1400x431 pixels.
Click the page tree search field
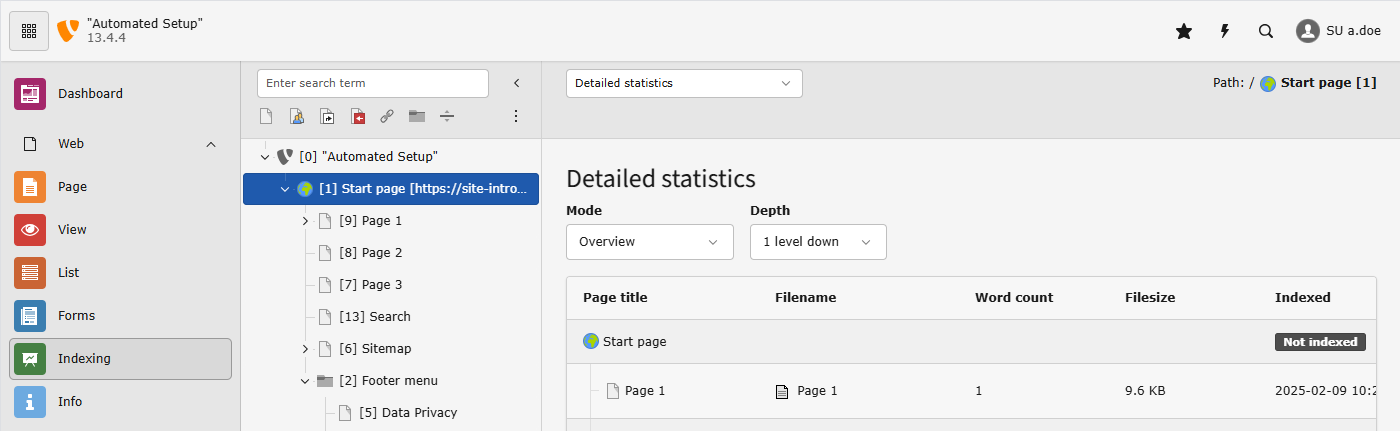click(x=372, y=83)
